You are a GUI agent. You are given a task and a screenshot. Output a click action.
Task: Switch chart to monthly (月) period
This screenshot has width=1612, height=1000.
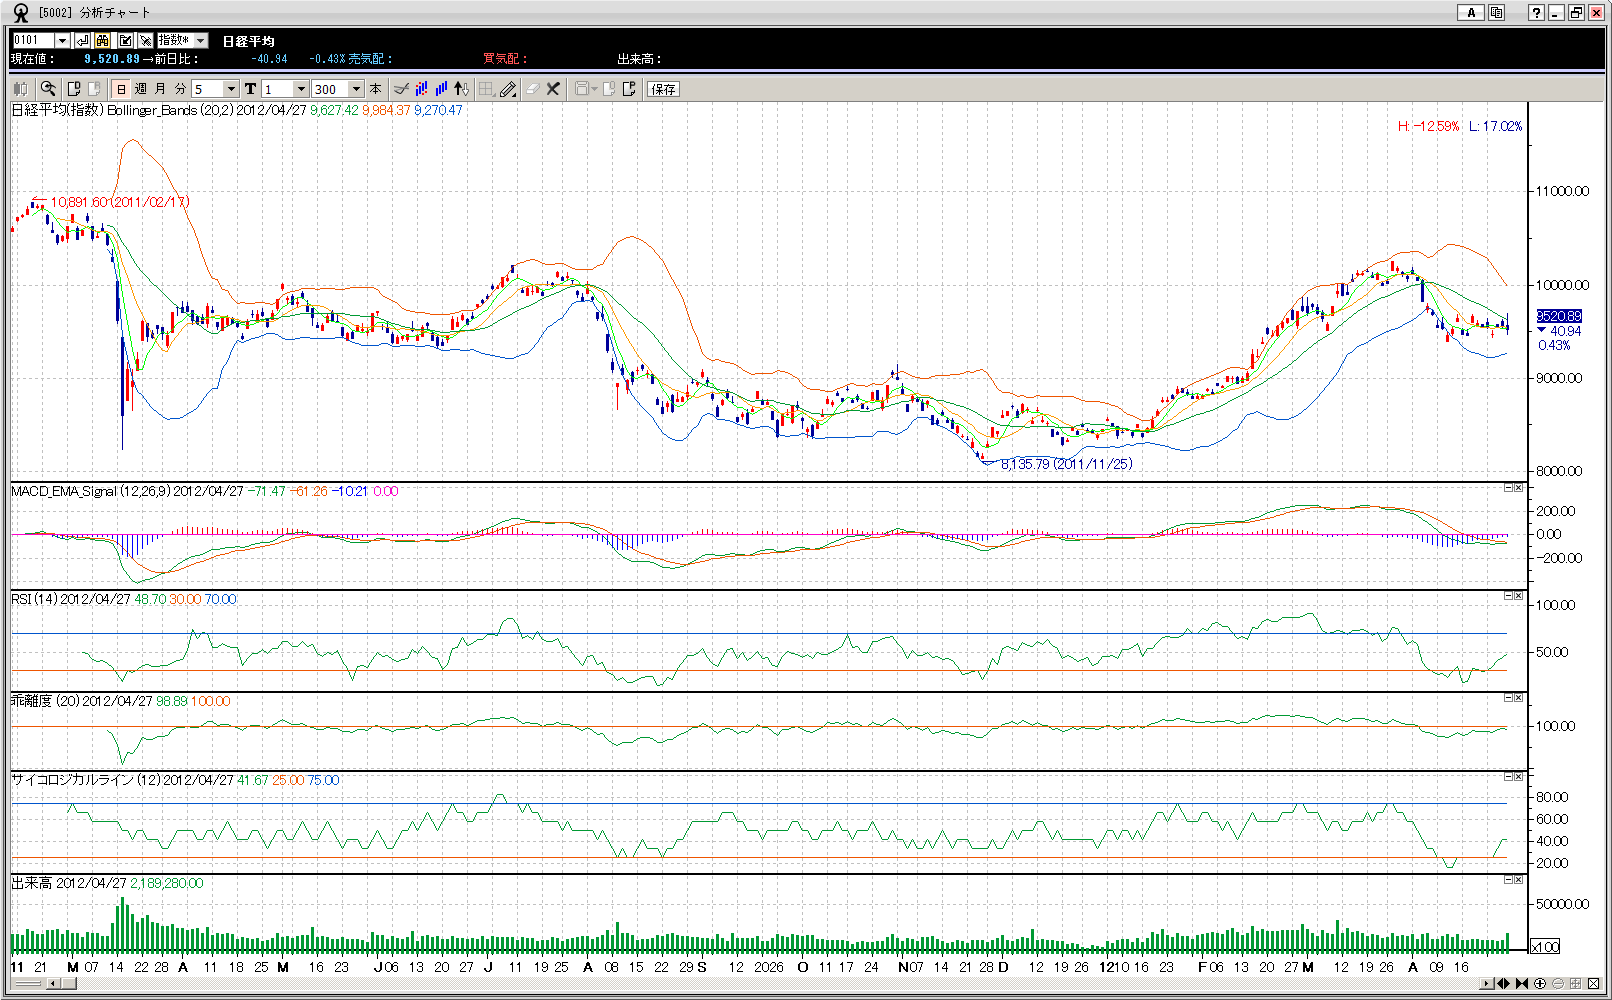(160, 89)
